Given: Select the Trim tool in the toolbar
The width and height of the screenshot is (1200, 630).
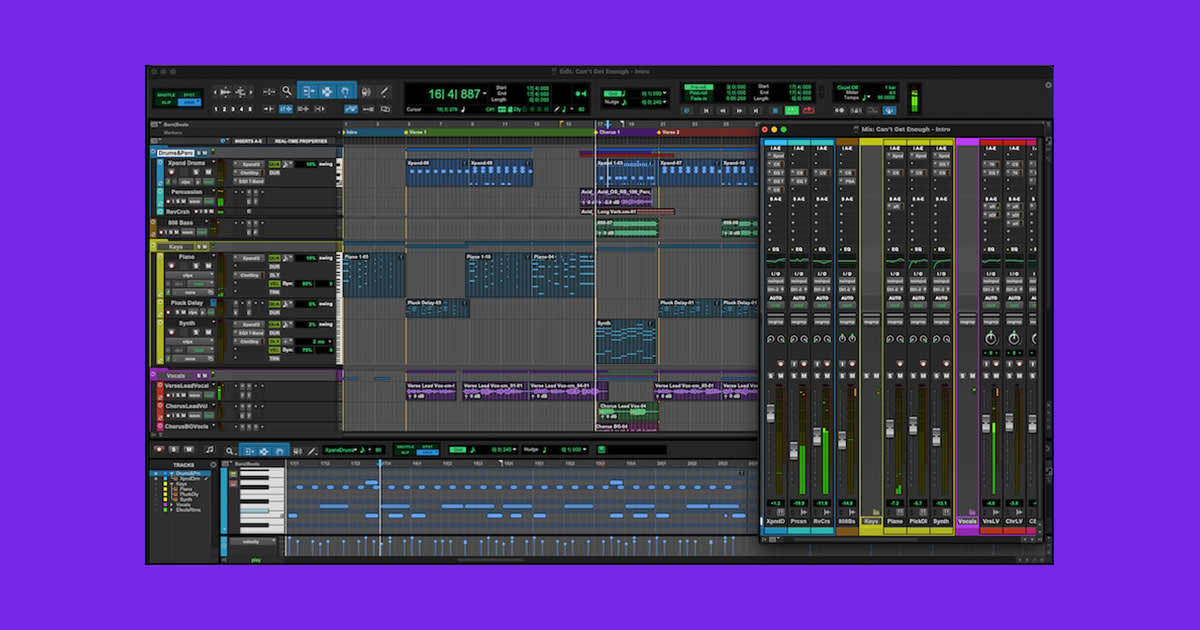Looking at the screenshot, I should pyautogui.click(x=308, y=93).
